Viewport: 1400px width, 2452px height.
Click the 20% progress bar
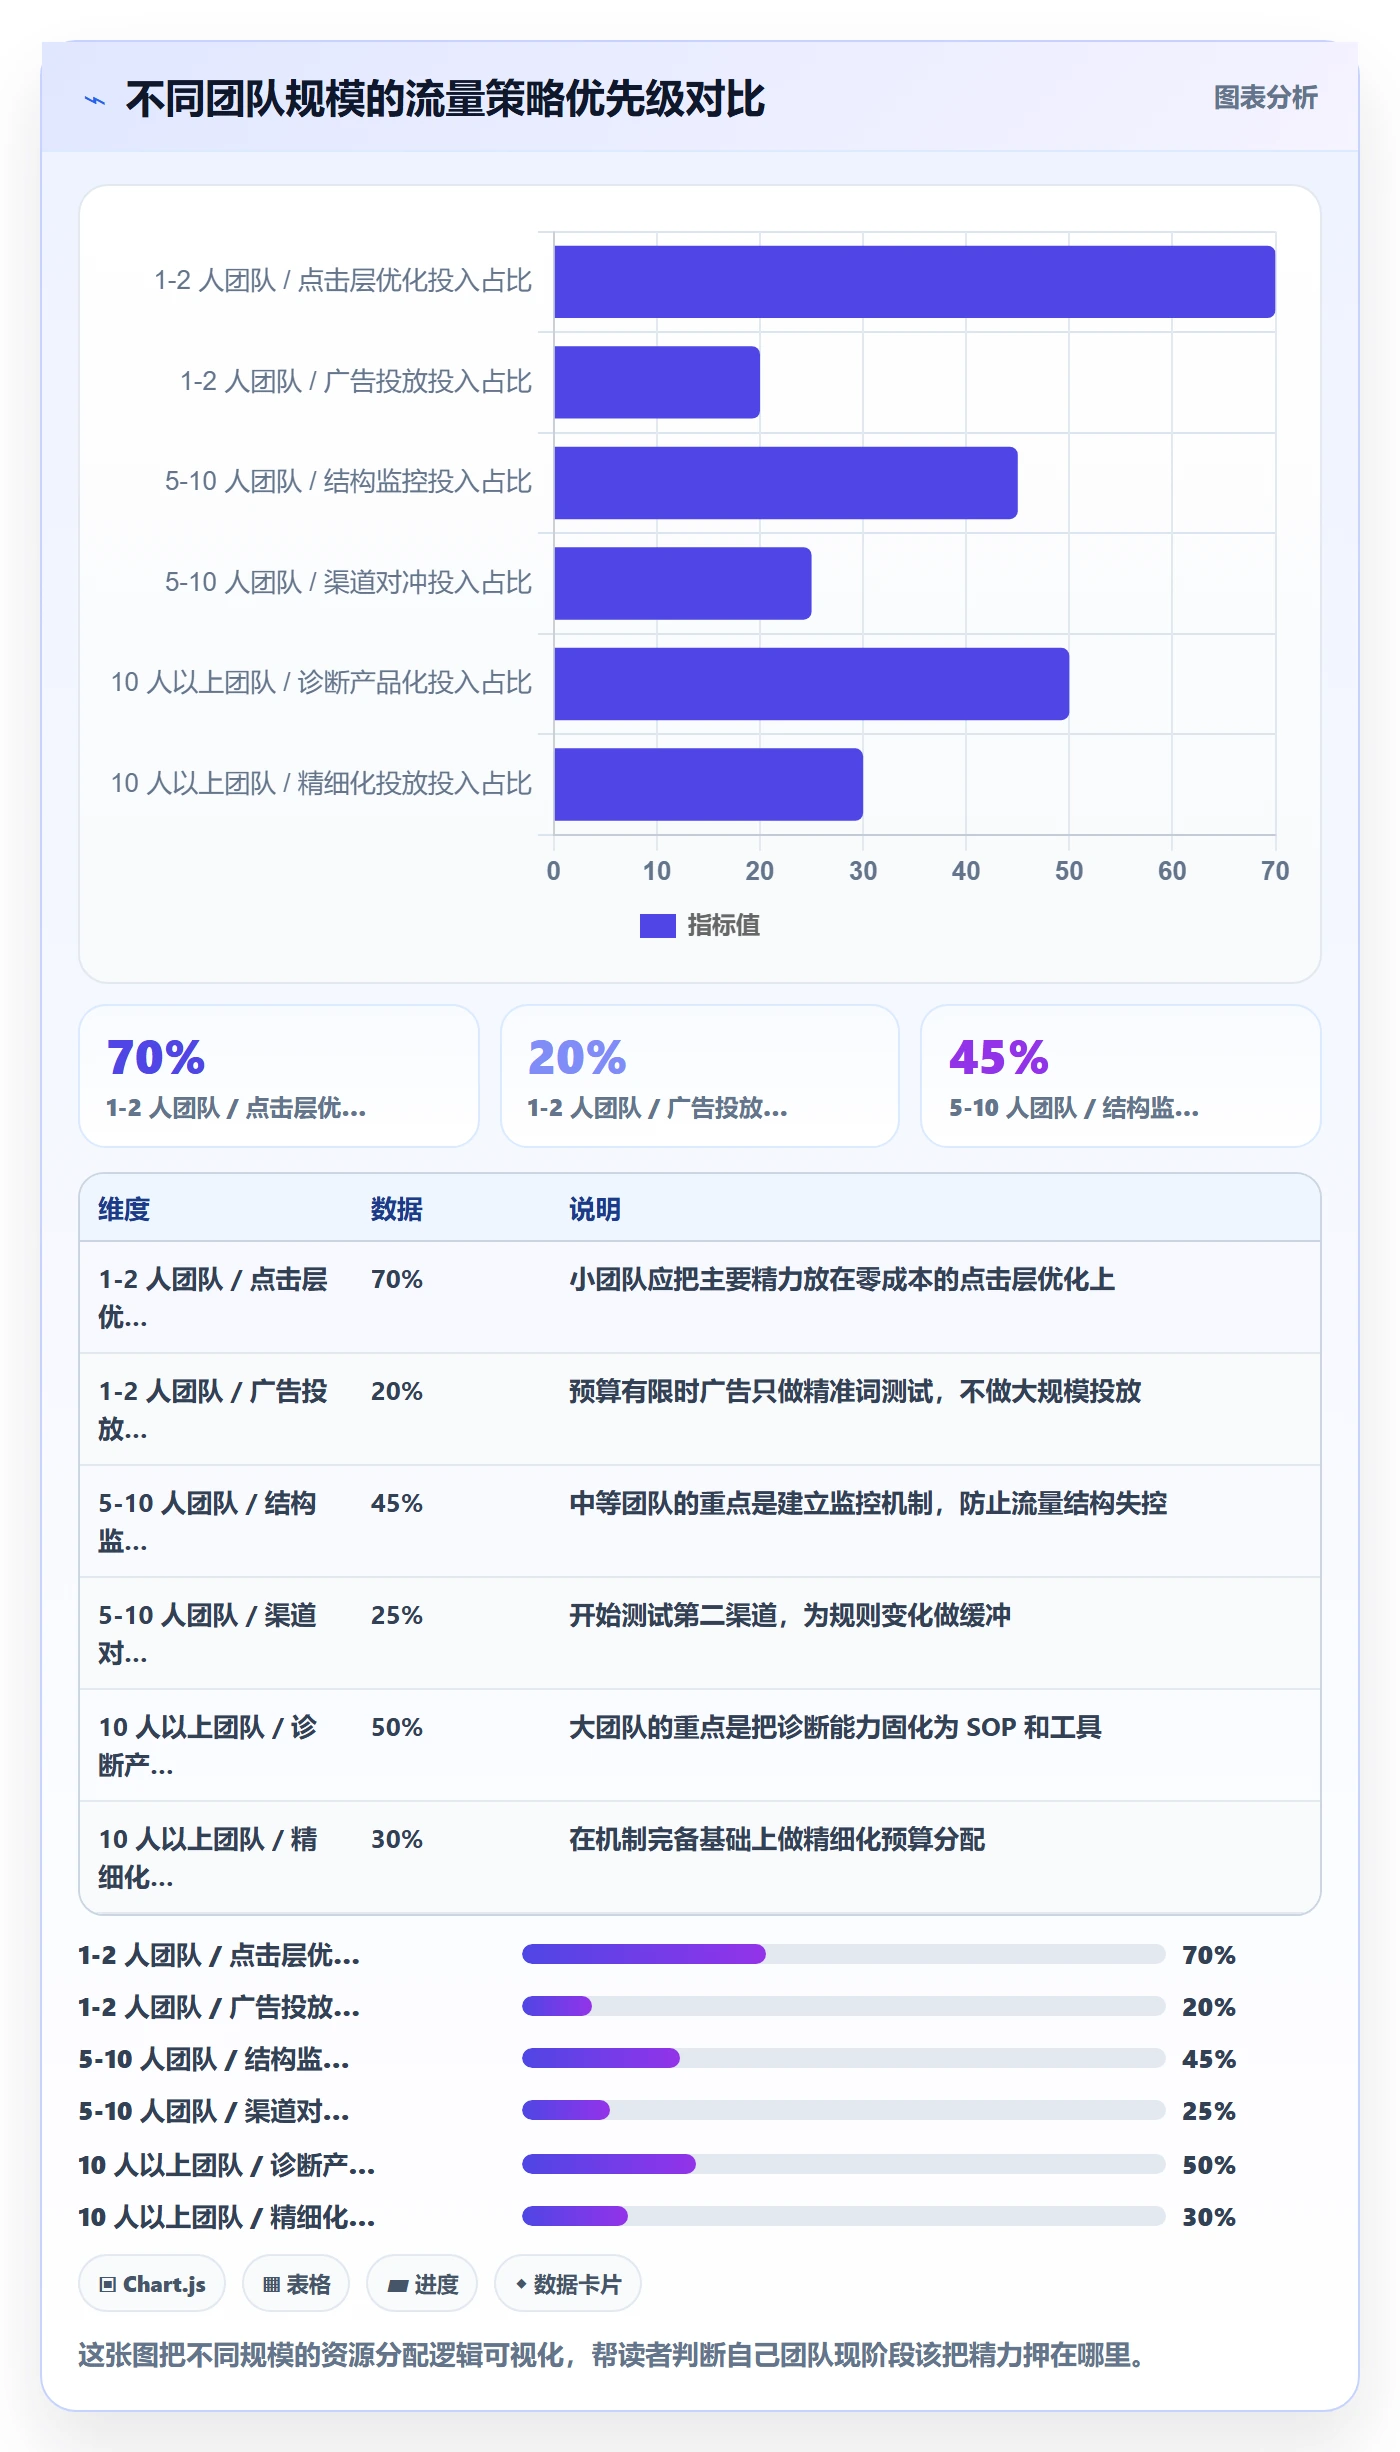pos(843,2006)
